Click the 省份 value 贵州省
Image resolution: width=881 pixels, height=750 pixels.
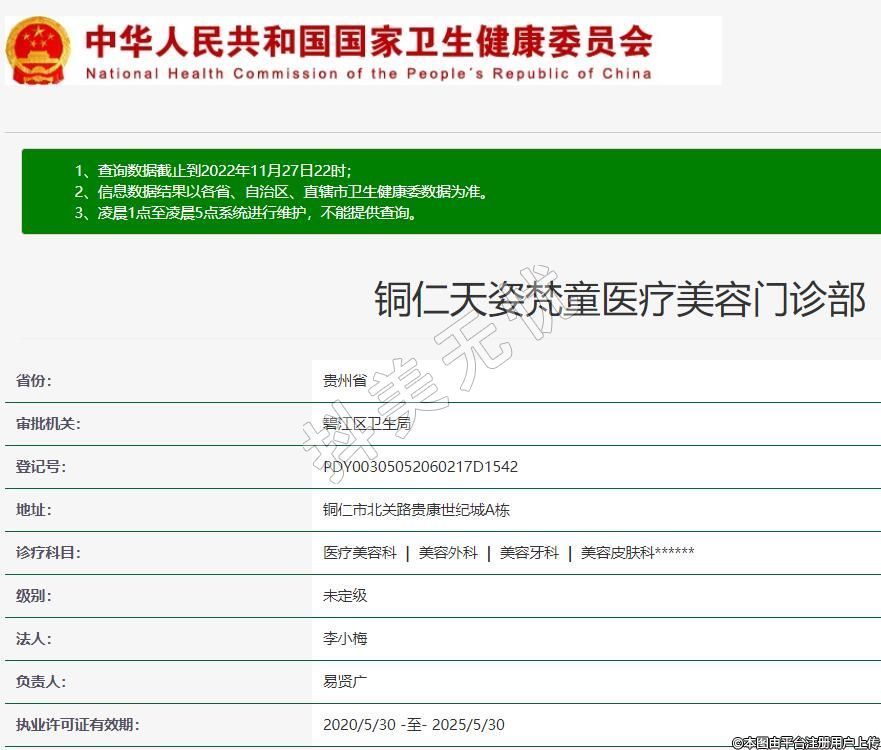click(x=345, y=381)
